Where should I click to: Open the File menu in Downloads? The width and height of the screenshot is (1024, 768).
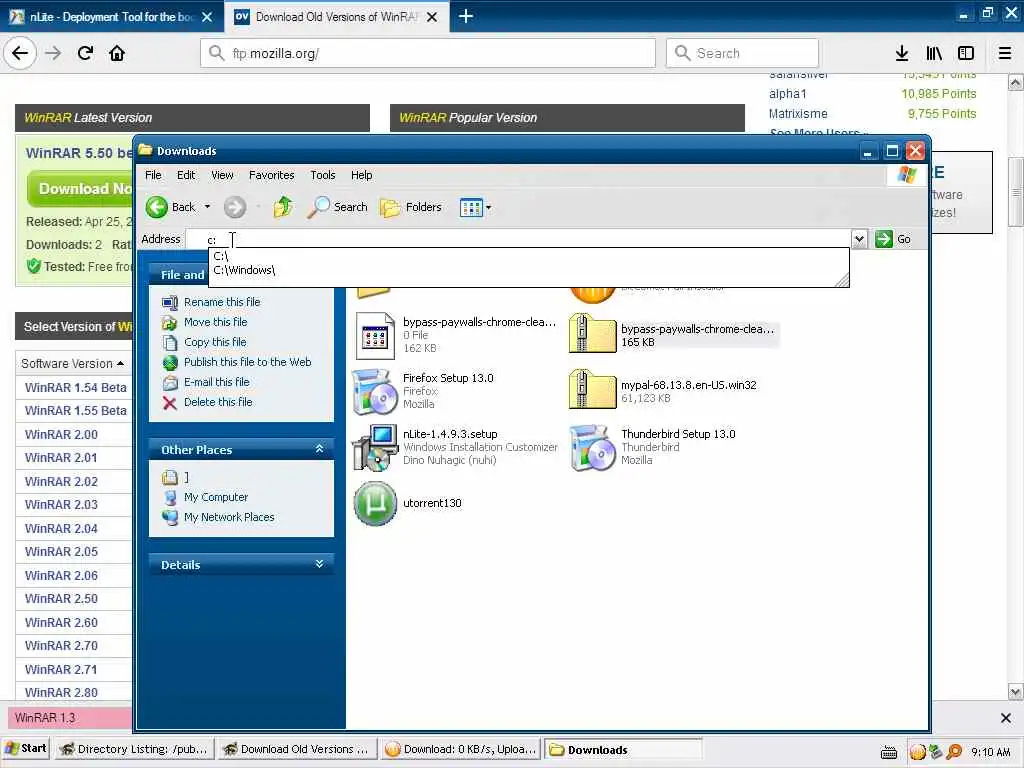(153, 175)
